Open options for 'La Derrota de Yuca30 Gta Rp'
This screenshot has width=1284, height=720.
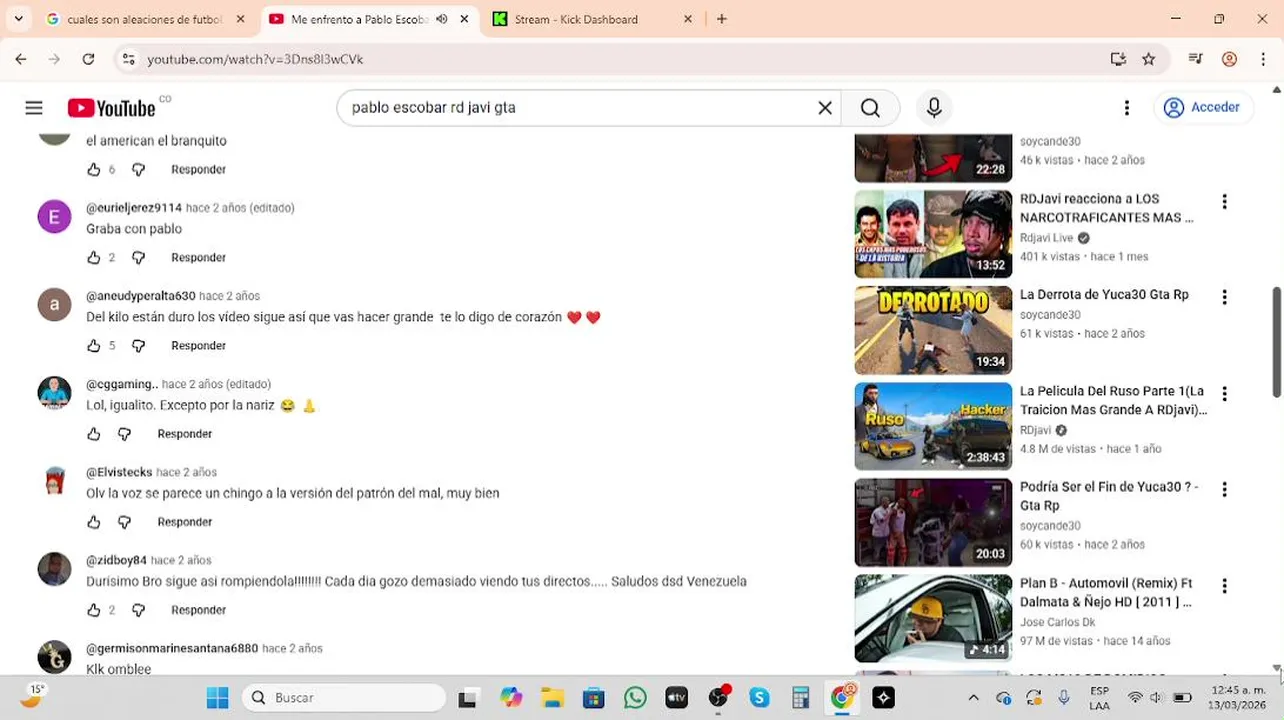tap(1224, 298)
